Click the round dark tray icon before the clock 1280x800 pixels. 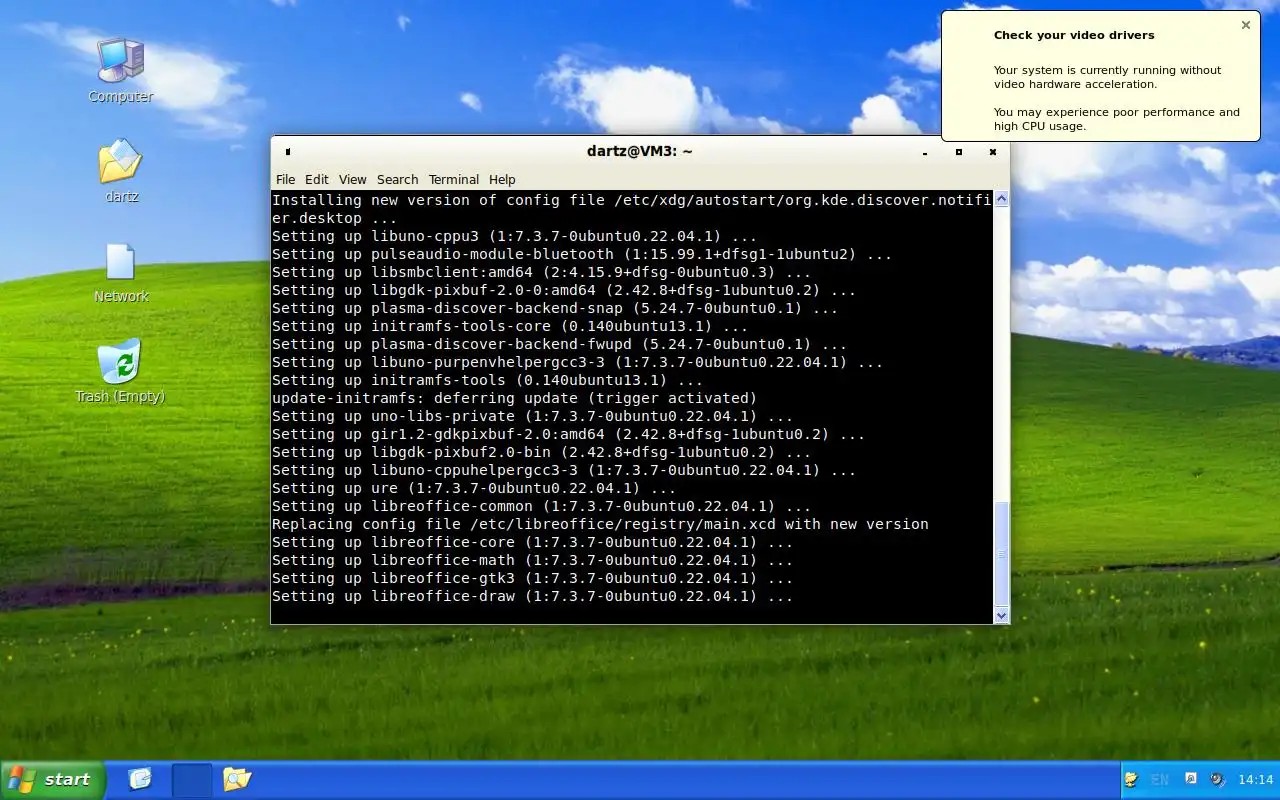(1217, 779)
